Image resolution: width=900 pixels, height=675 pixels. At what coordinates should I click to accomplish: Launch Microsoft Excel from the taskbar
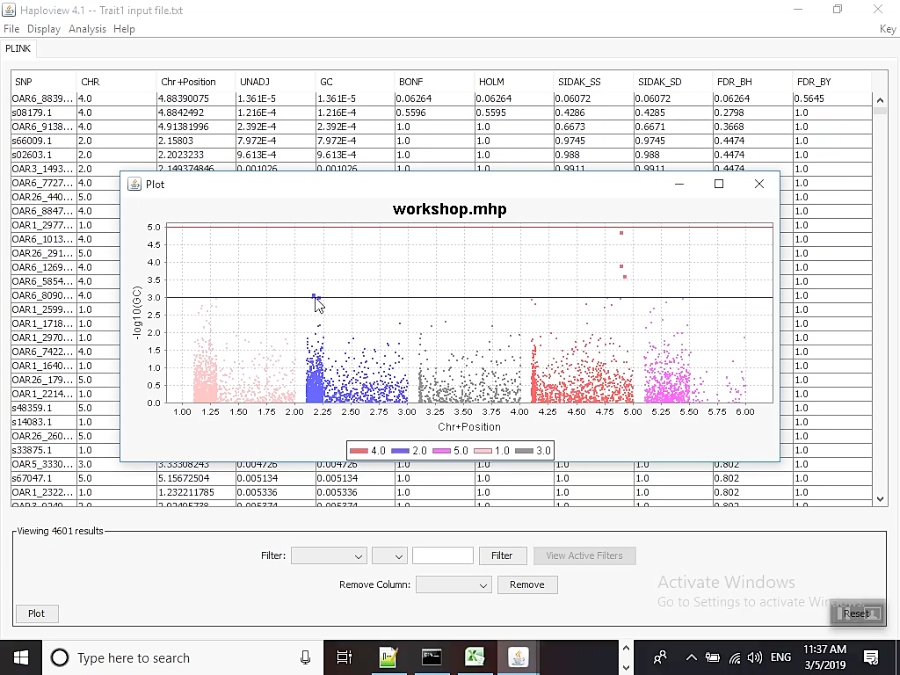[475, 657]
